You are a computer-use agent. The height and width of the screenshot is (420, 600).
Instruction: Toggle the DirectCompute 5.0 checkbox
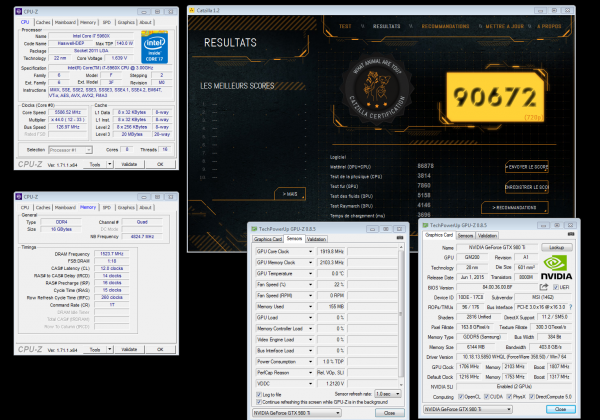coord(532,397)
